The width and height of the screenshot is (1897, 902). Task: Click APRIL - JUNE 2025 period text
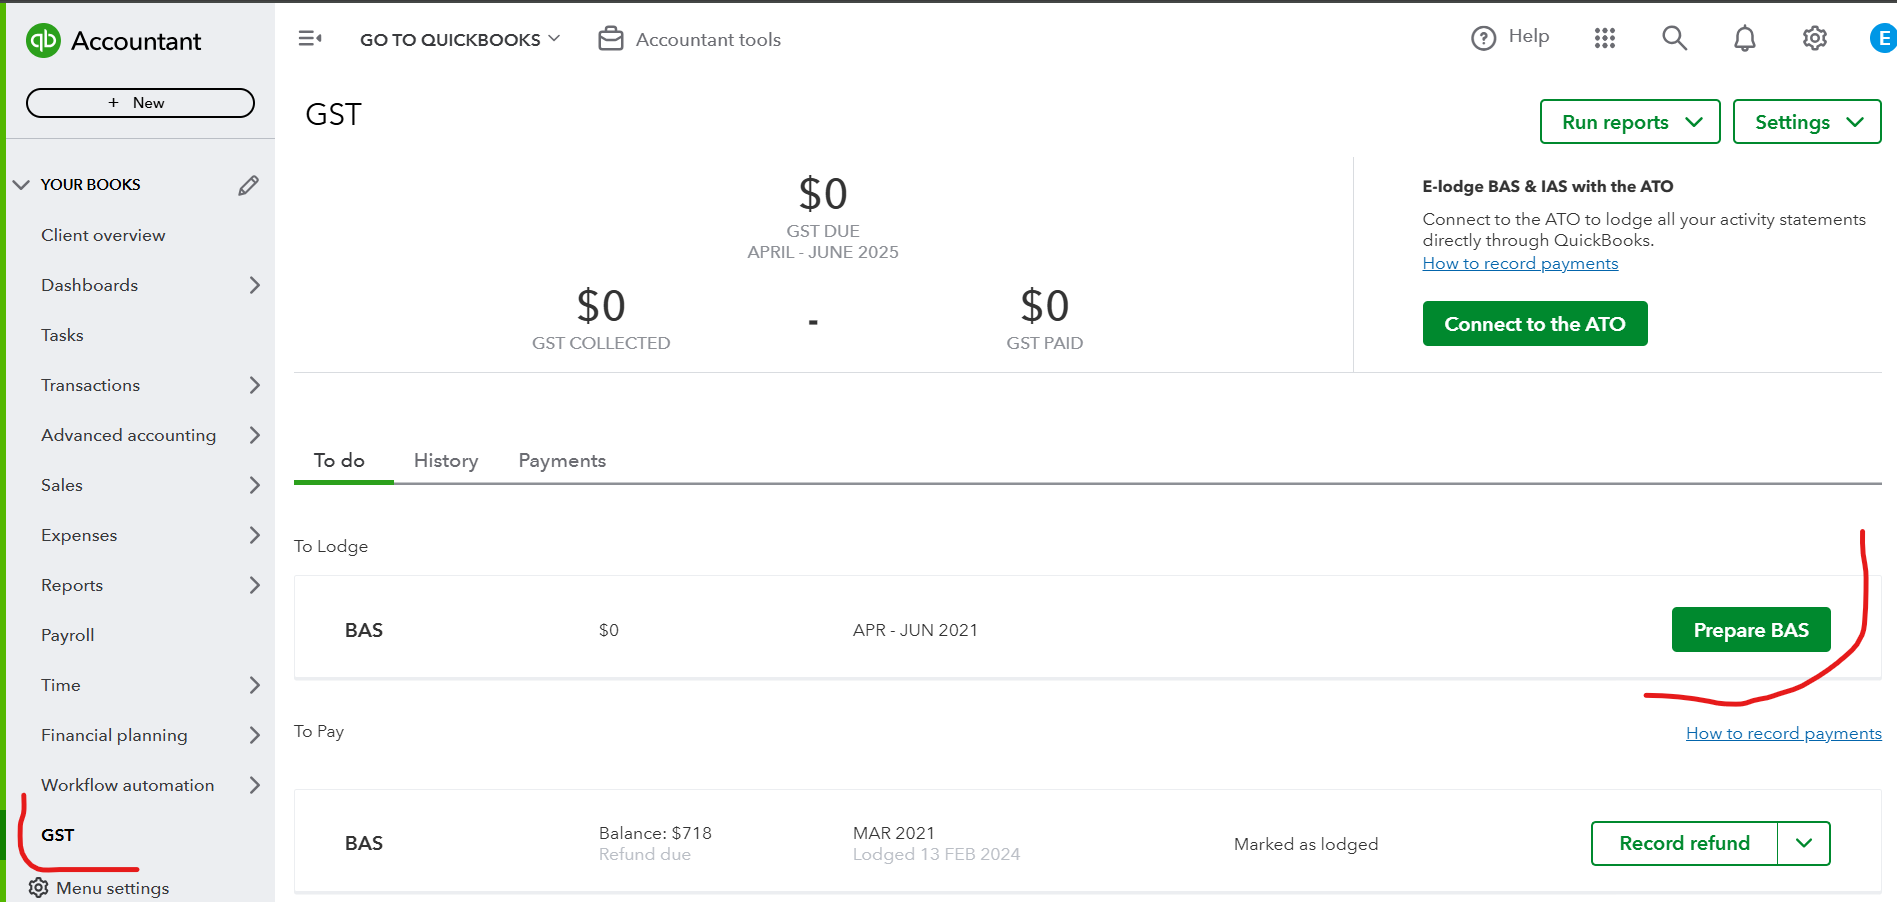click(823, 252)
